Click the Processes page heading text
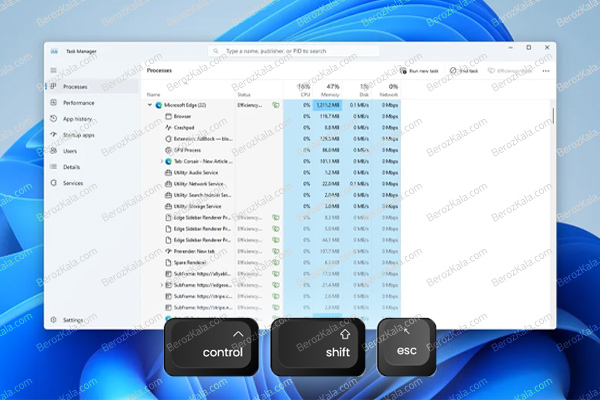 pyautogui.click(x=159, y=70)
